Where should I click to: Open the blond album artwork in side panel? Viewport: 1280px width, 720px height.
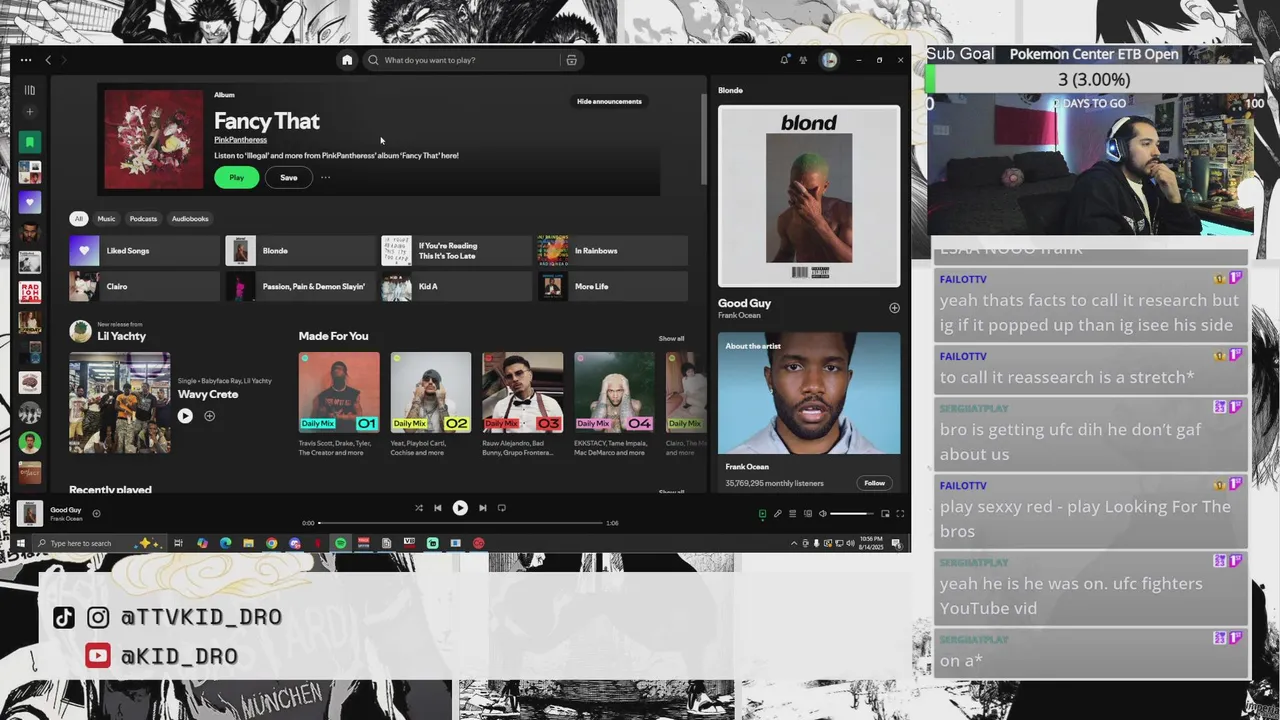pyautogui.click(x=809, y=196)
